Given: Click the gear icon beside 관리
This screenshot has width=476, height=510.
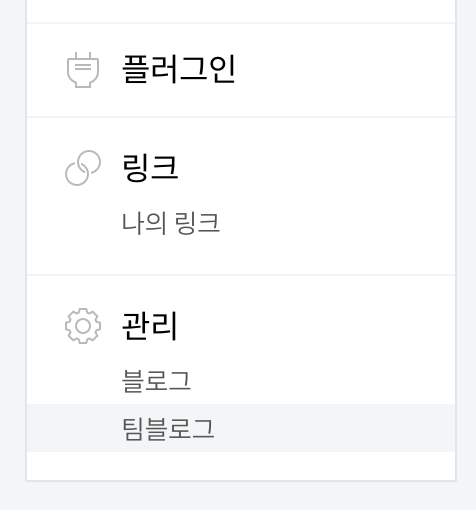Looking at the screenshot, I should coord(83,326).
